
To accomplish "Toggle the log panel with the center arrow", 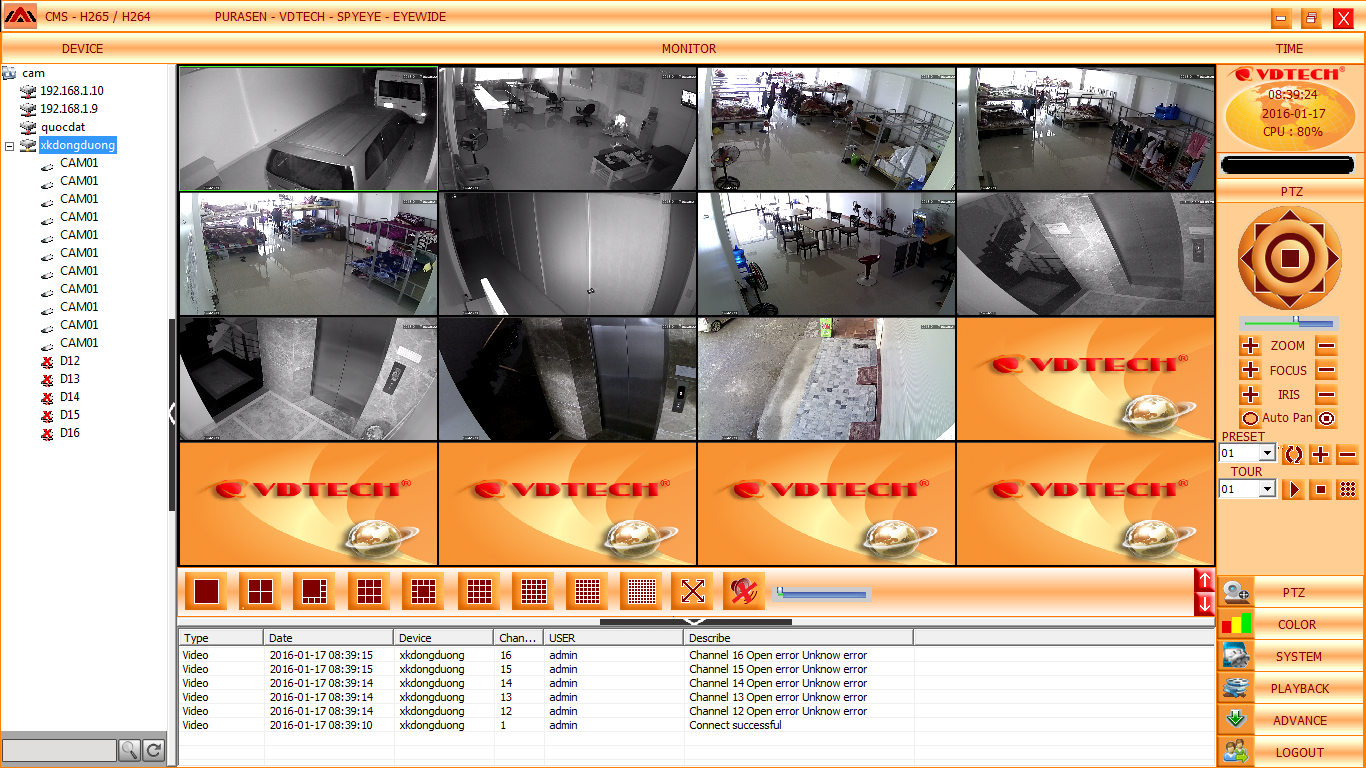I will (696, 622).
